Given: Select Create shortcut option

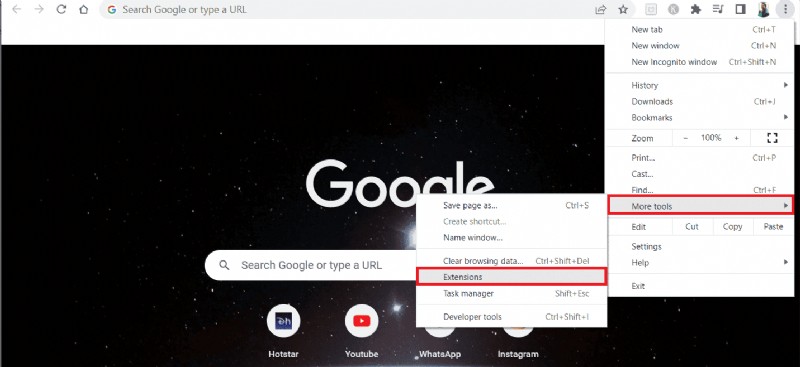Looking at the screenshot, I should pyautogui.click(x=512, y=222).
